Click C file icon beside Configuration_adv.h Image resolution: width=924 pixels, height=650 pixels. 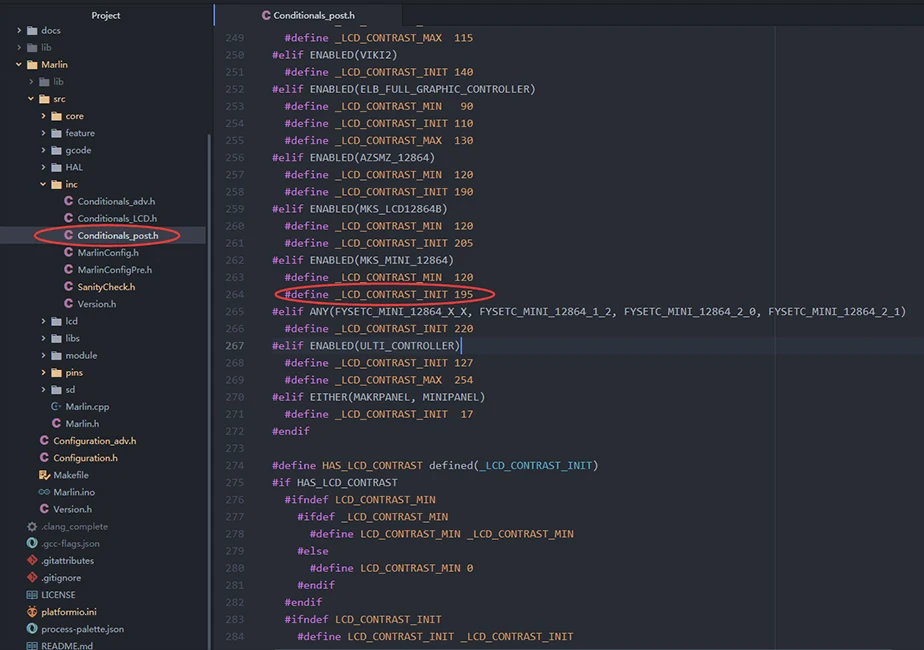tap(44, 440)
